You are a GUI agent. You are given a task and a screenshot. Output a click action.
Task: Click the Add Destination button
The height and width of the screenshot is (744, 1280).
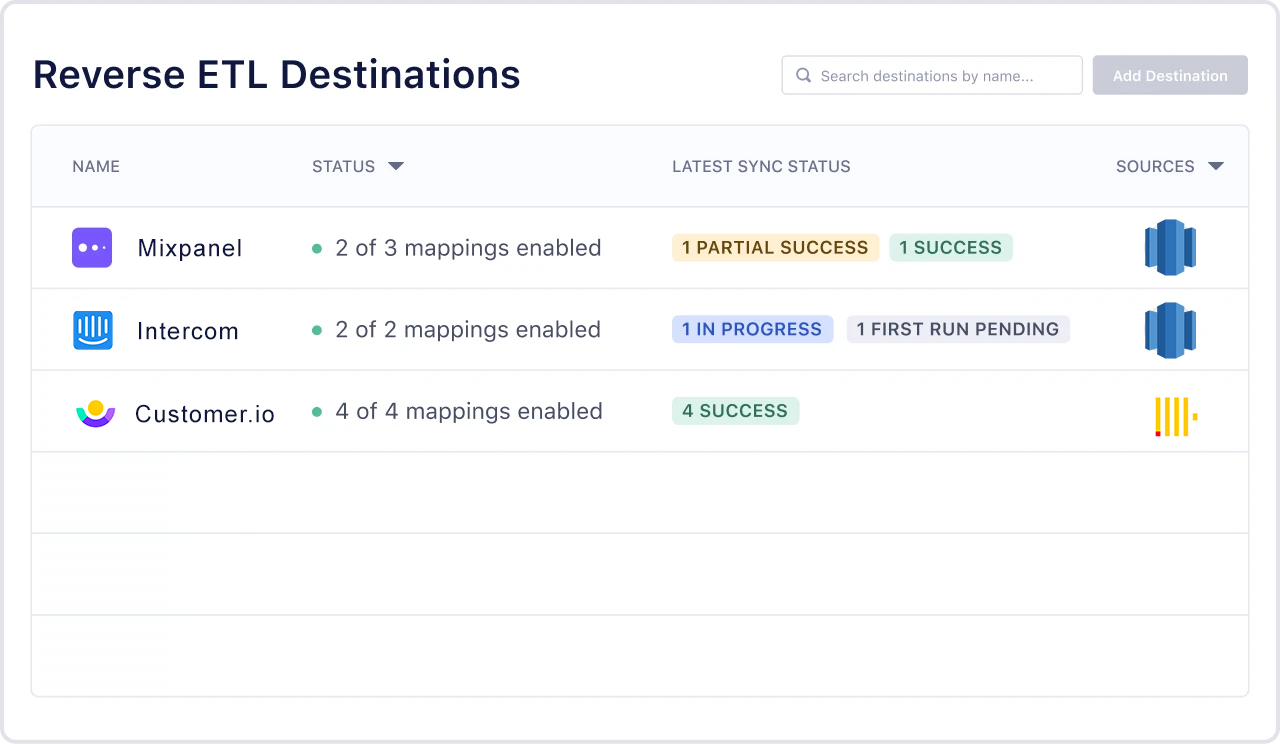pyautogui.click(x=1170, y=75)
